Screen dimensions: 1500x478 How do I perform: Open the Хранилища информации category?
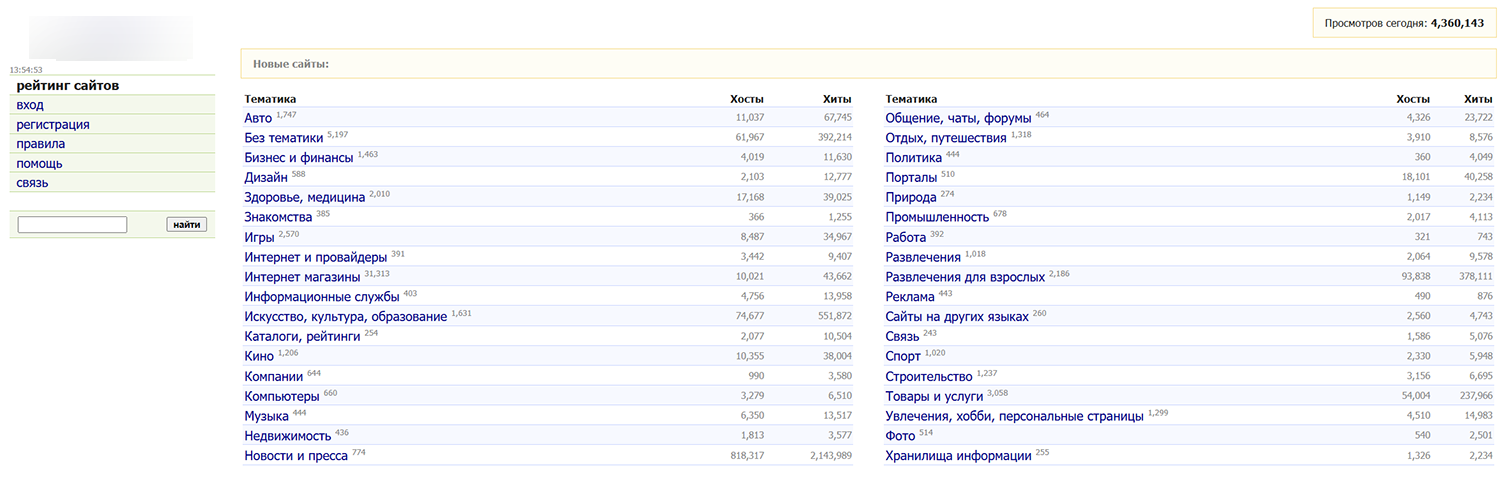click(958, 456)
